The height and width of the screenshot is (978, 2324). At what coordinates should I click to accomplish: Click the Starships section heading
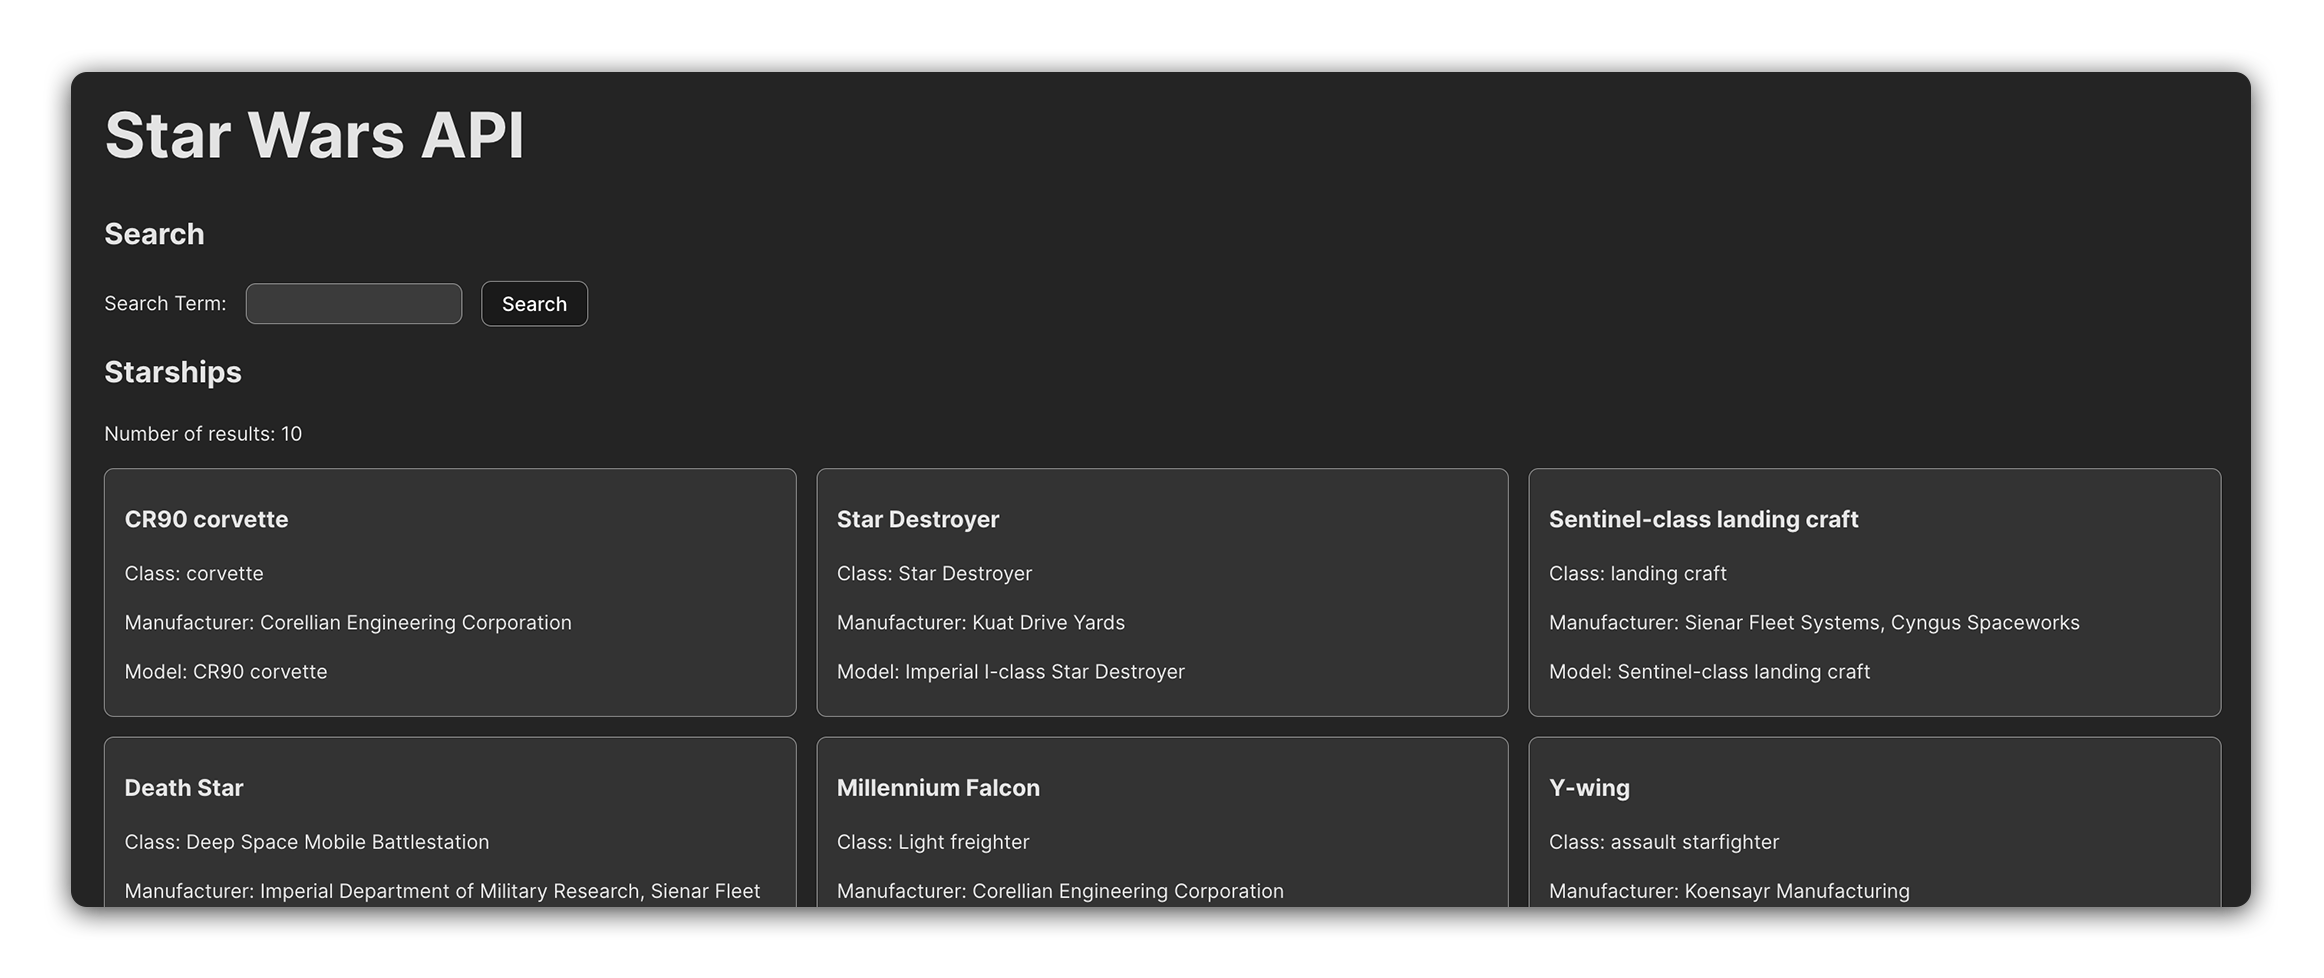[172, 371]
